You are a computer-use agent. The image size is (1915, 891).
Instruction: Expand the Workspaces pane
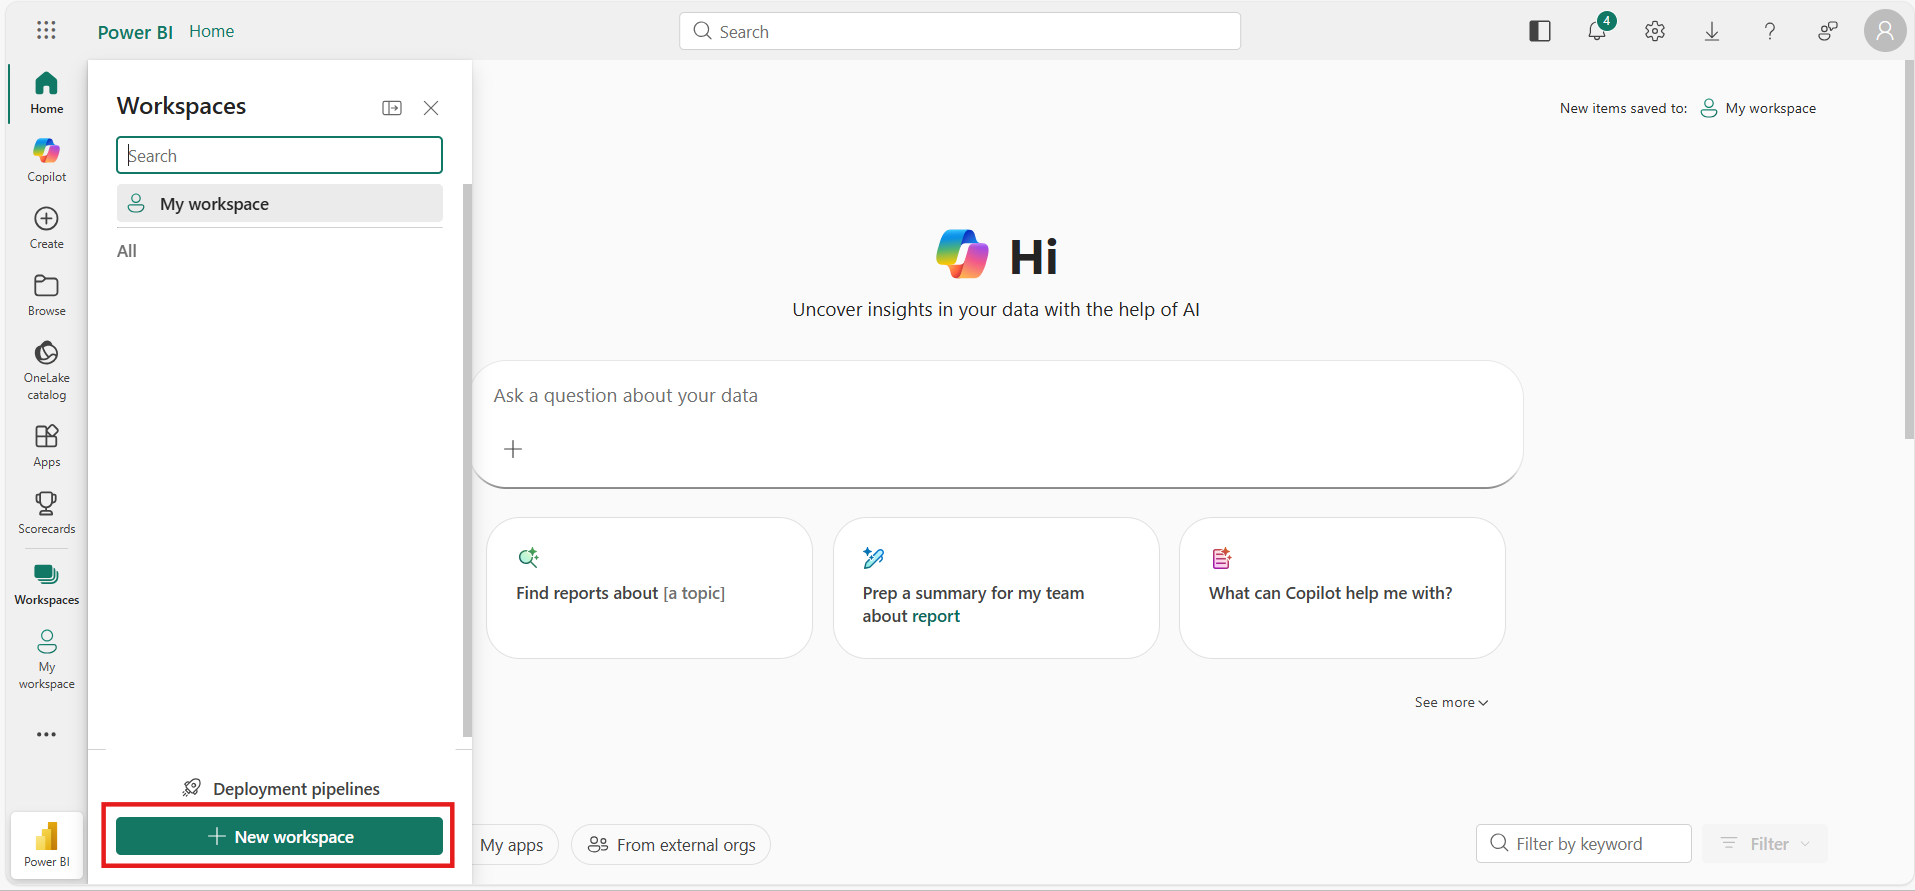pos(392,108)
